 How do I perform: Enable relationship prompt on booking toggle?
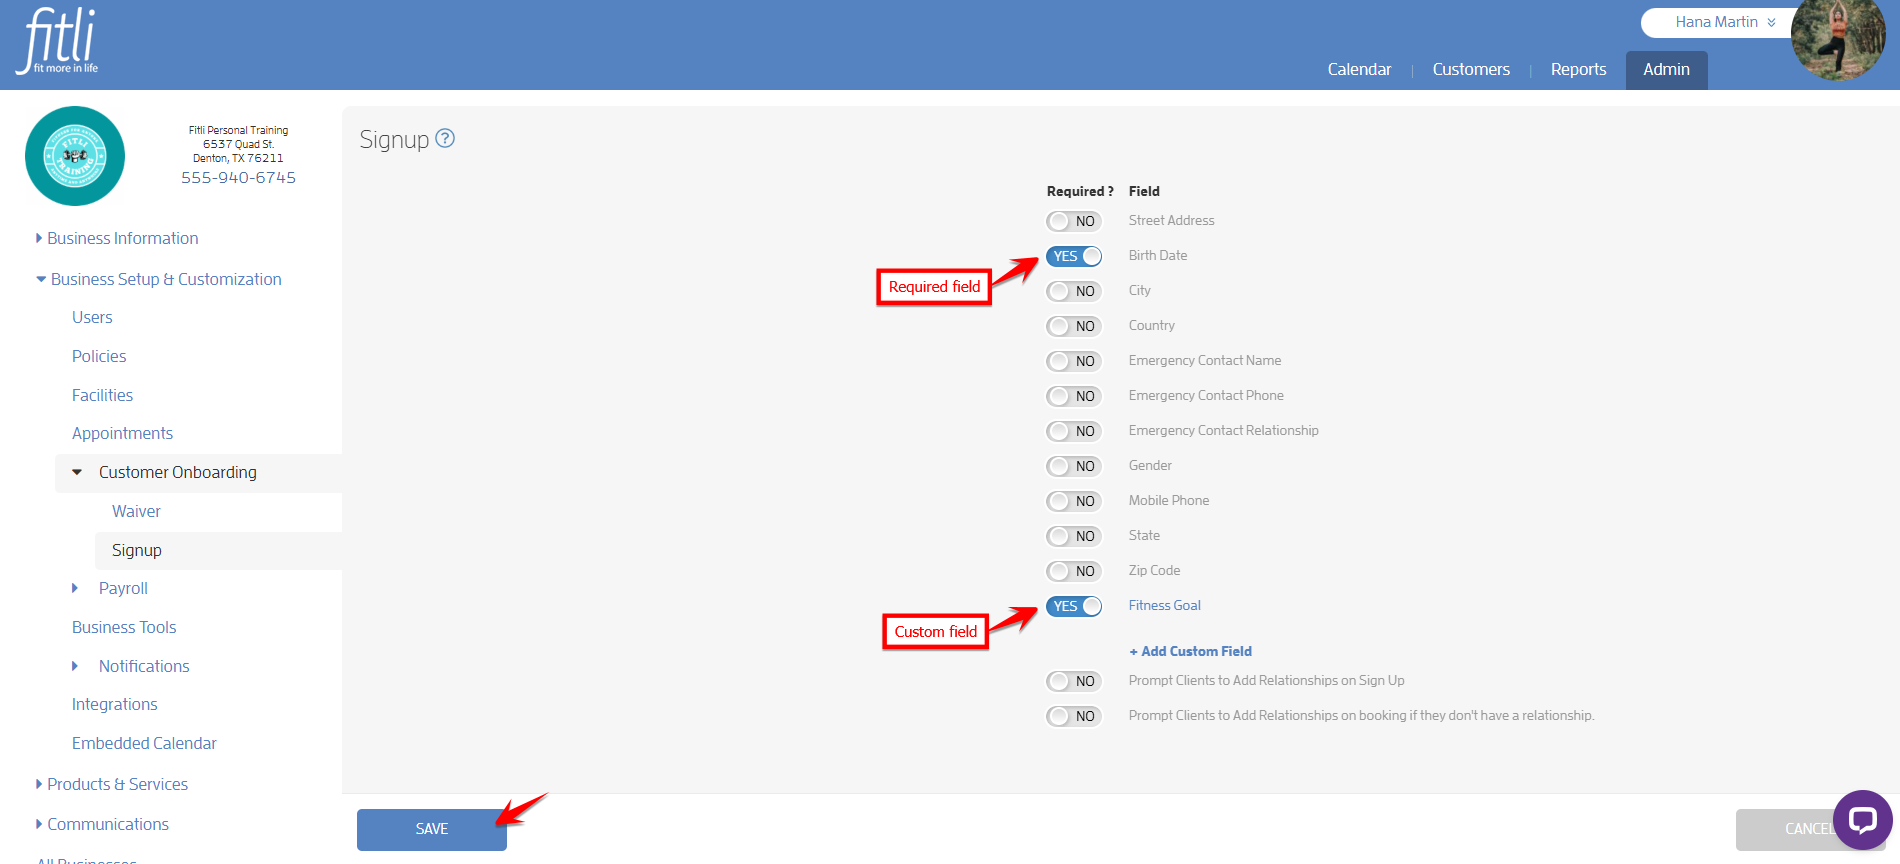click(x=1074, y=716)
